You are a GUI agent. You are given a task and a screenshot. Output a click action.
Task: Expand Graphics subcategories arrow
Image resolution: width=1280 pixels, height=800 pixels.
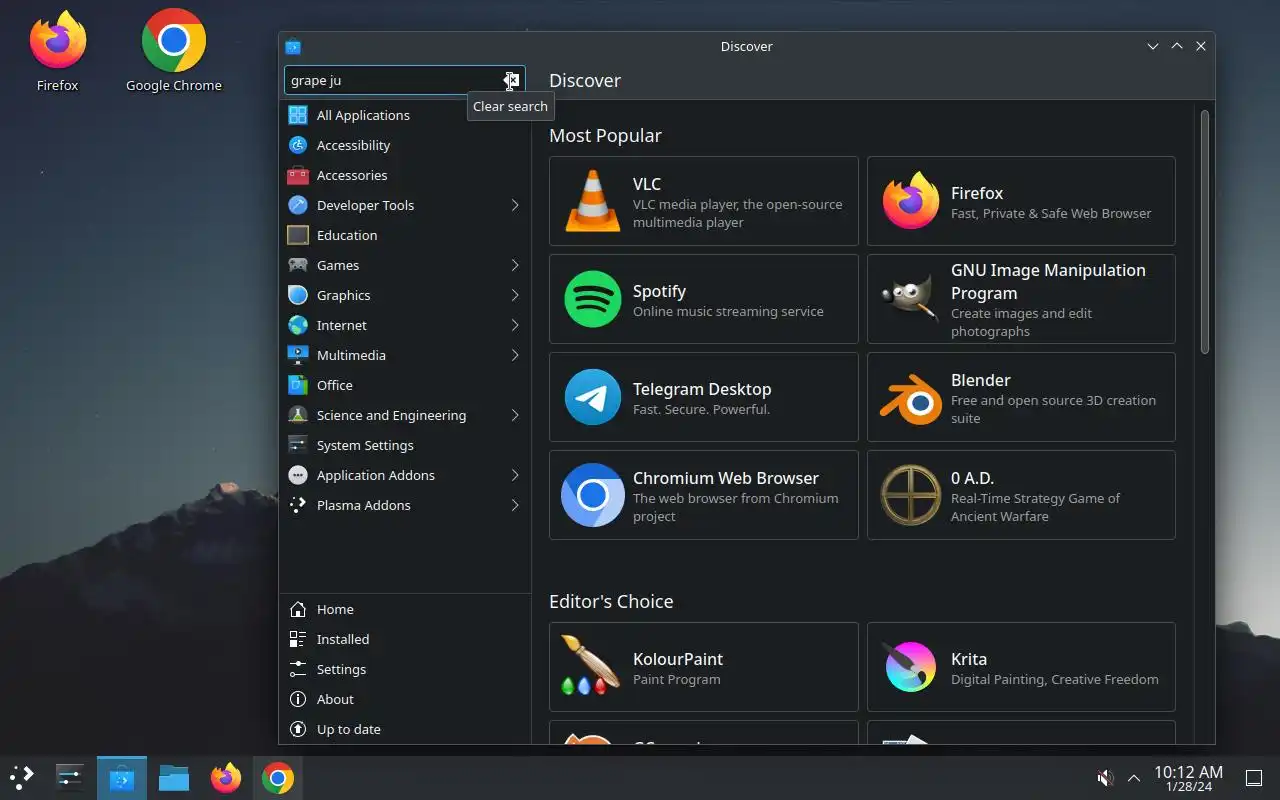pos(515,295)
